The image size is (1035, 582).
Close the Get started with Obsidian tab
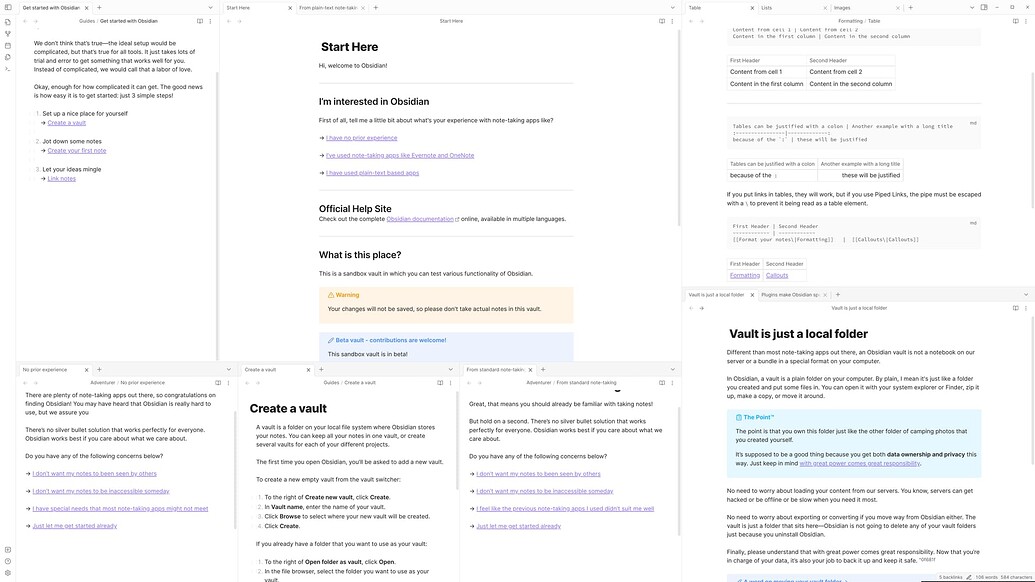click(x=86, y=8)
